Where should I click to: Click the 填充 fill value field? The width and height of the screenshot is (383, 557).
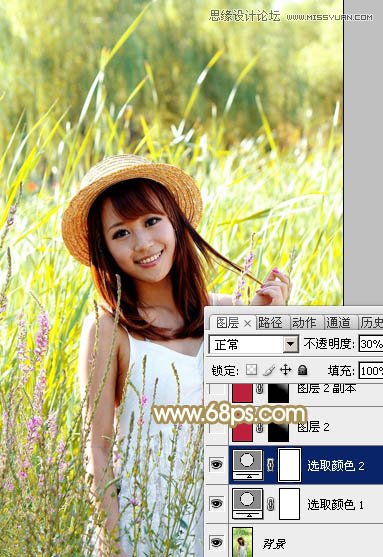pyautogui.click(x=371, y=371)
